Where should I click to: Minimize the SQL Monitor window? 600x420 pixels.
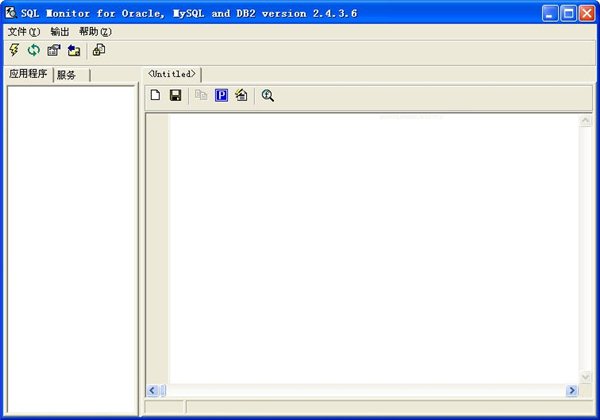(550, 13)
